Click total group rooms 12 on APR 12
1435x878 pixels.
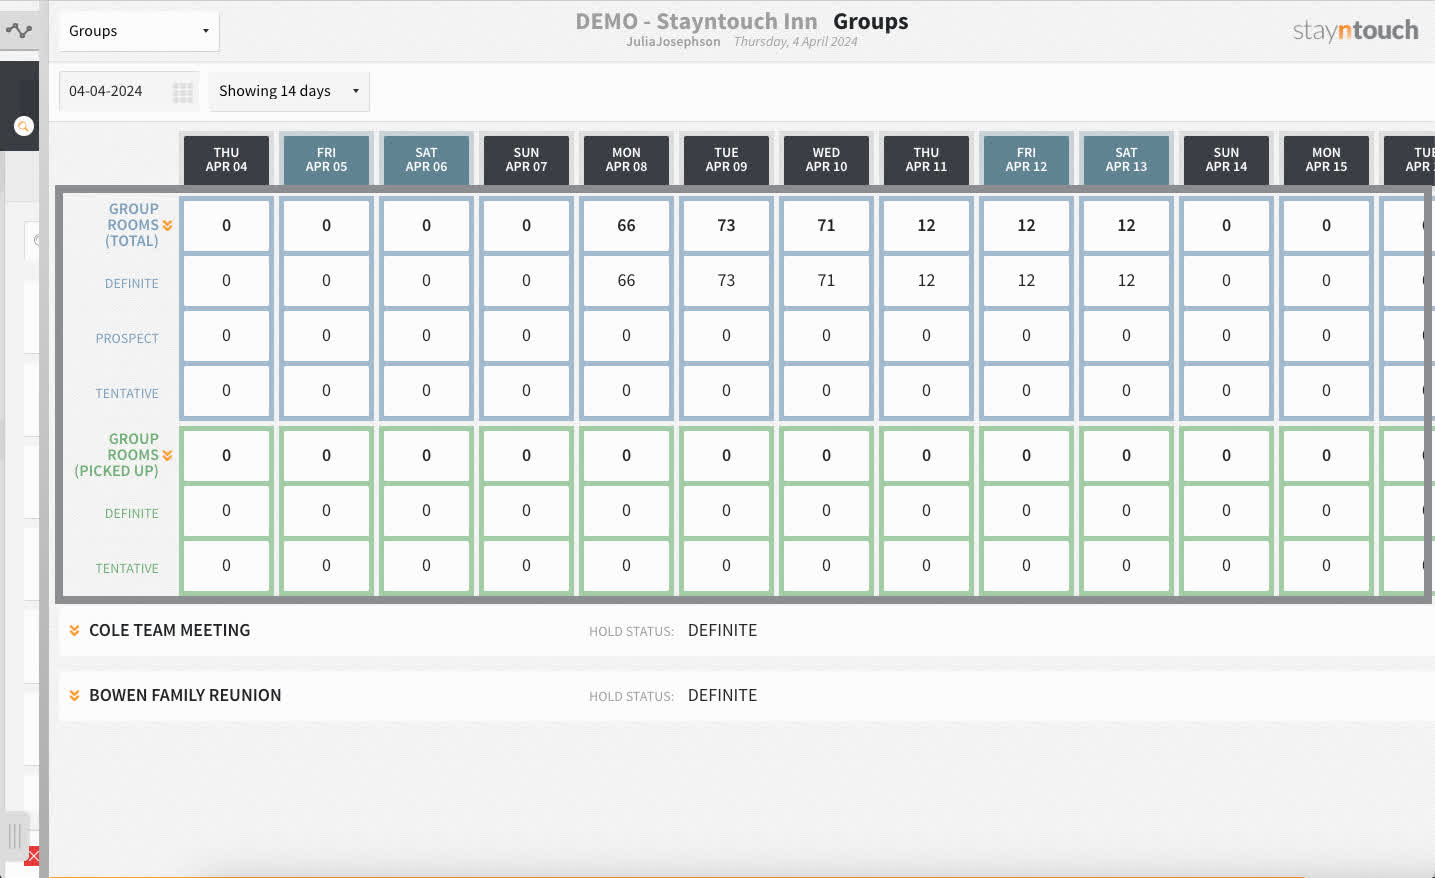[1026, 226]
